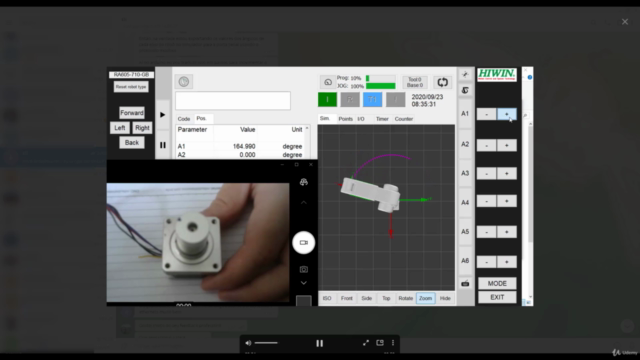Viewport: 640px width, 360px height.
Task: Switch to the Code tab
Action: point(184,119)
